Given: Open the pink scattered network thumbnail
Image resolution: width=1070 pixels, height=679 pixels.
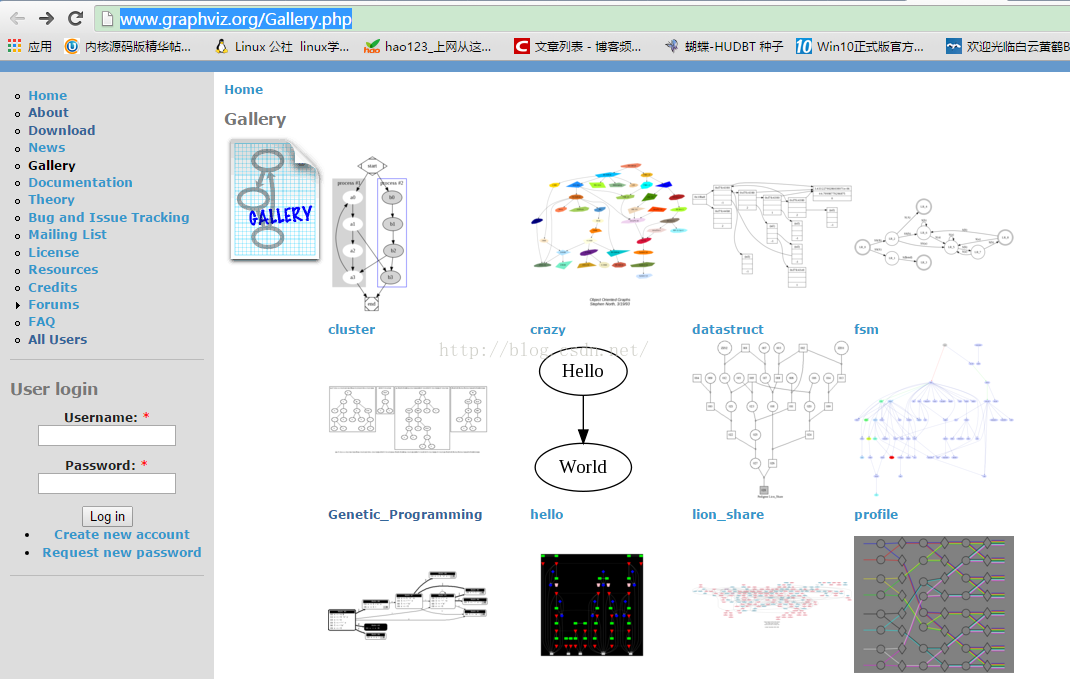Looking at the screenshot, I should (x=771, y=605).
